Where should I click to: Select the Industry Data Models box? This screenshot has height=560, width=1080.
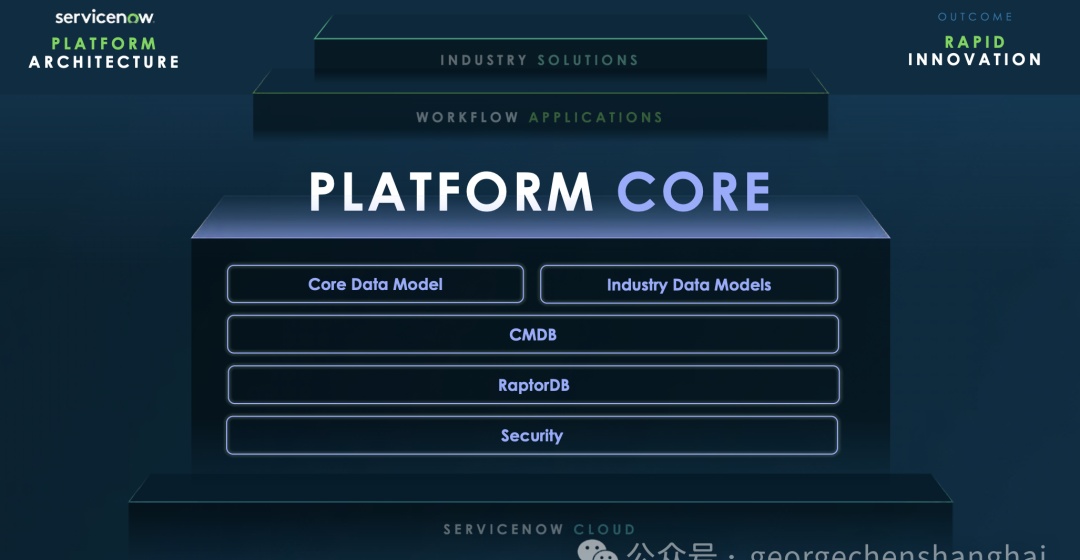tap(689, 284)
